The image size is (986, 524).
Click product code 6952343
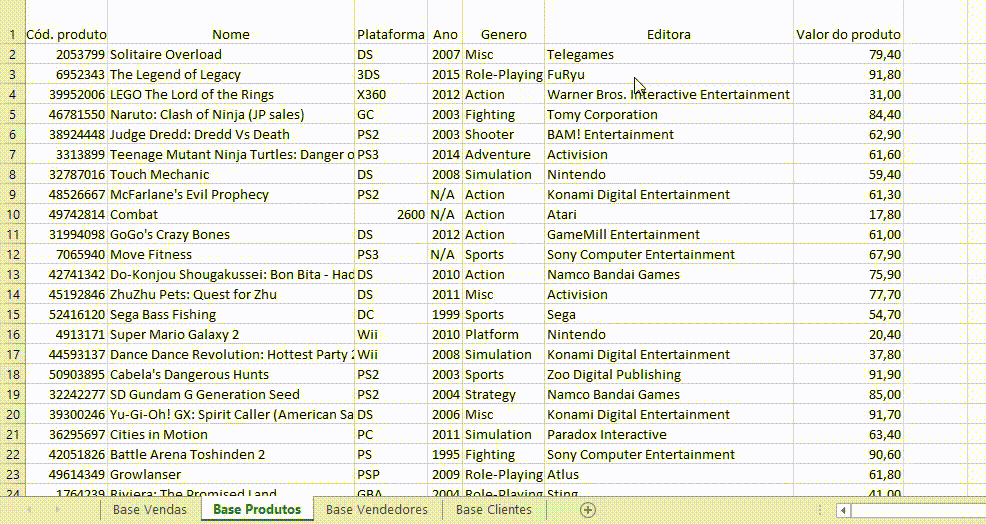tap(66, 75)
